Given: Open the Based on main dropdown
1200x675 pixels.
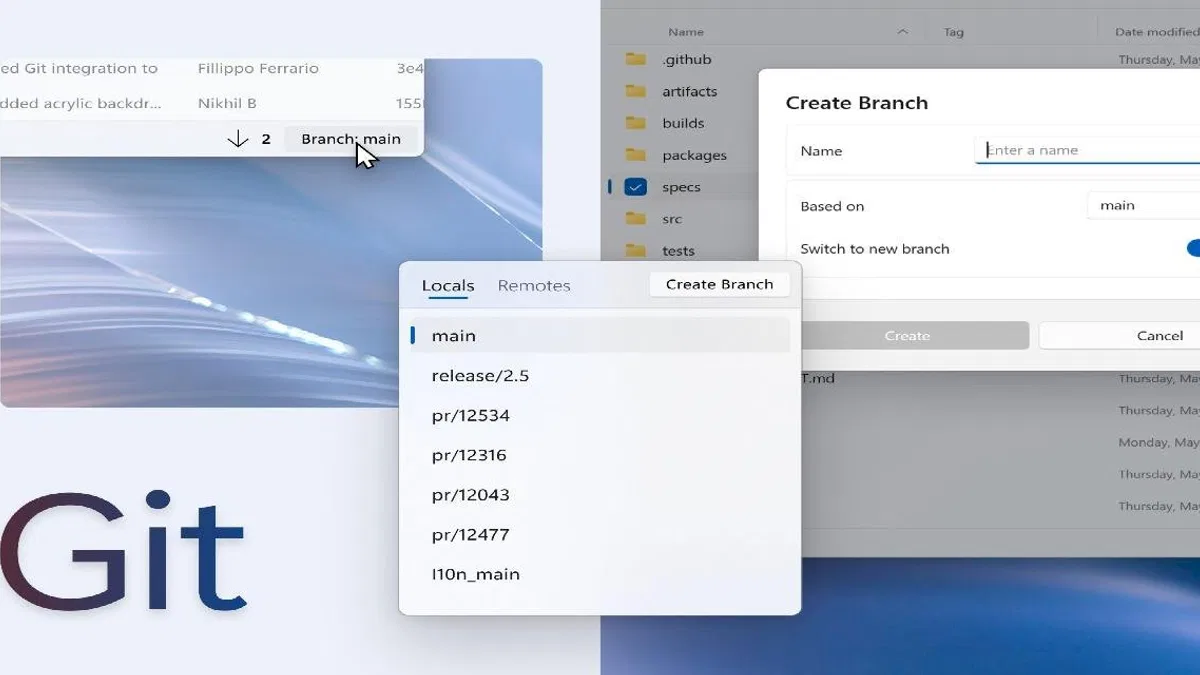Looking at the screenshot, I should coord(1143,205).
